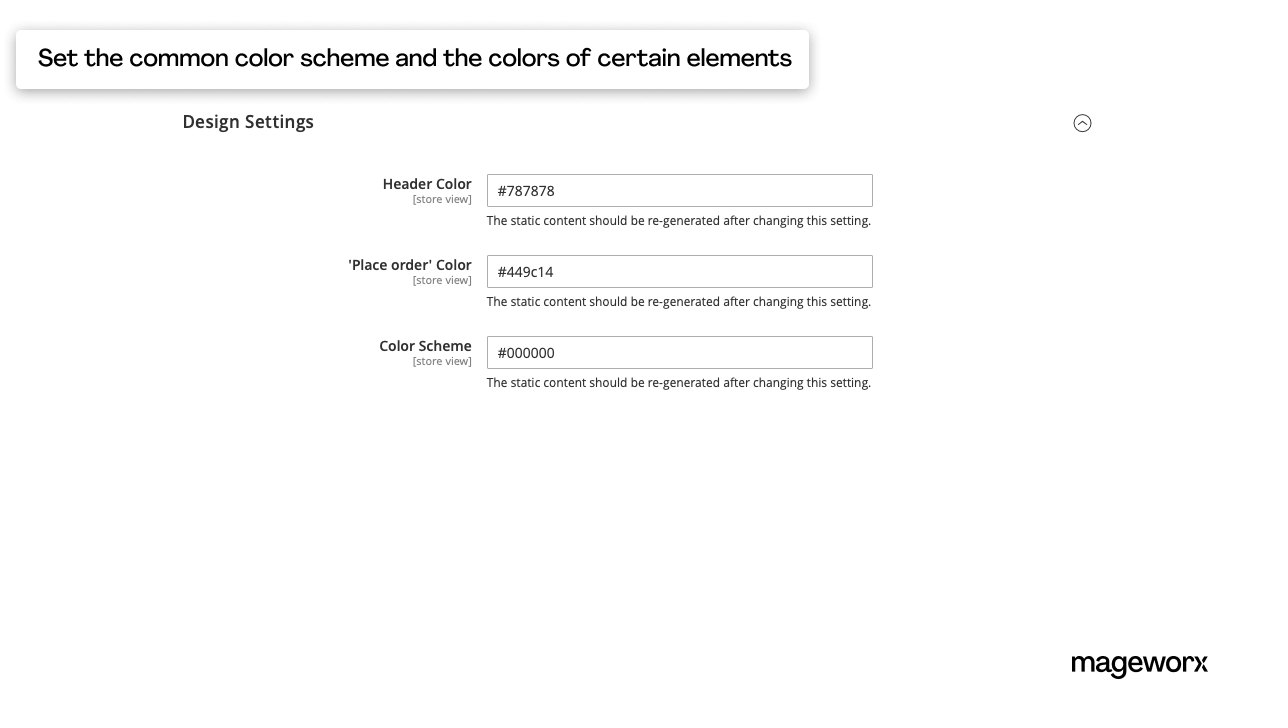Click the circular collapse icon near Design Settings
Image resolution: width=1288 pixels, height=728 pixels.
[x=1082, y=123]
